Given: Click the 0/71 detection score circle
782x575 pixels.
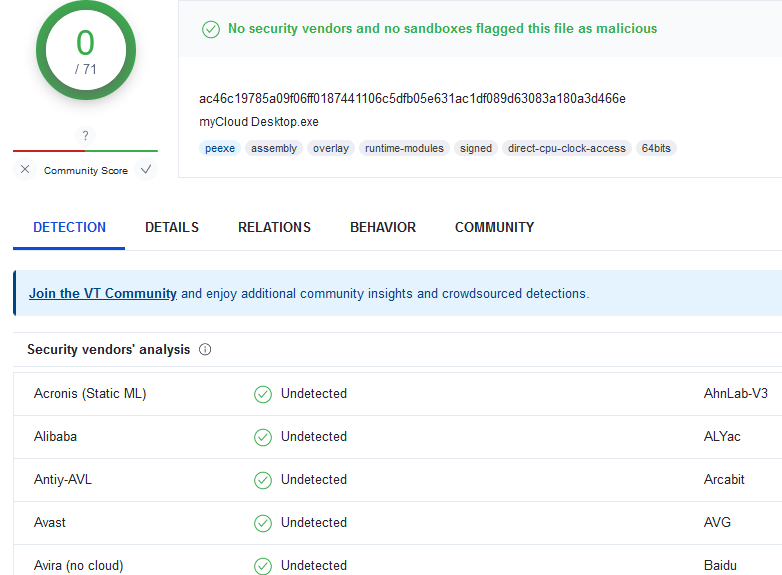Looking at the screenshot, I should click(x=85, y=50).
